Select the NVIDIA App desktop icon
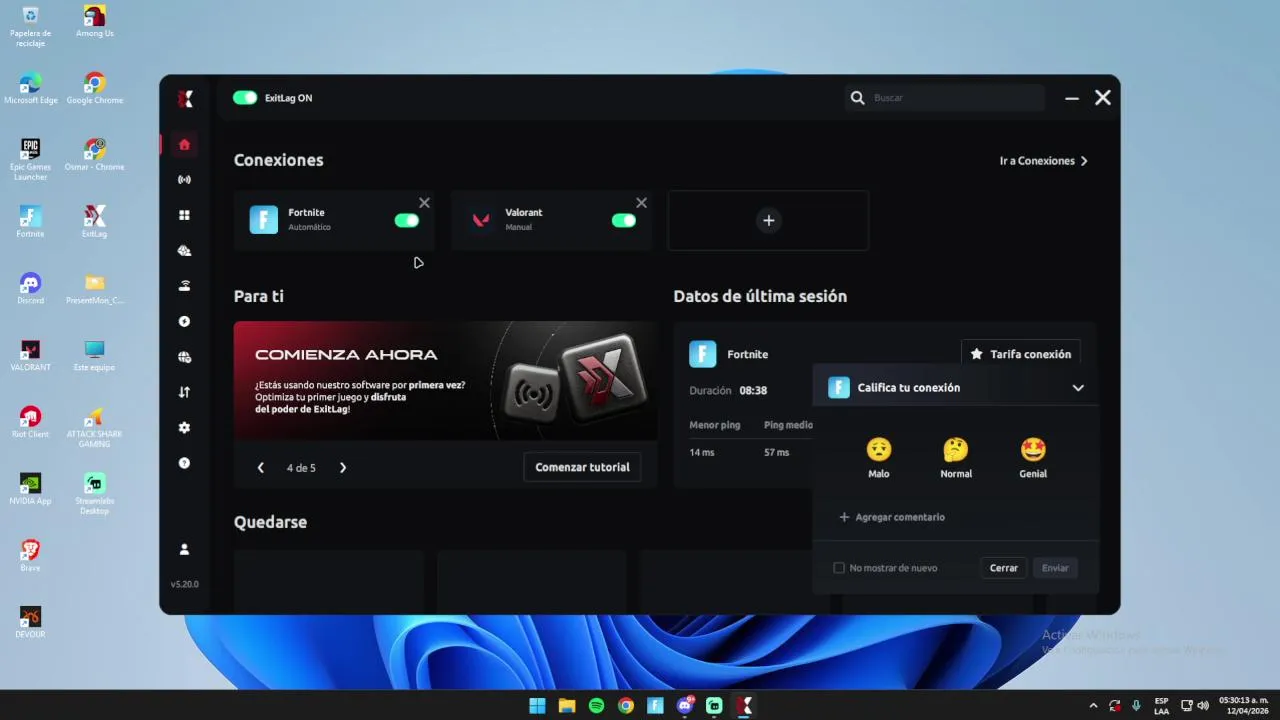This screenshot has width=1280, height=720. pyautogui.click(x=31, y=489)
